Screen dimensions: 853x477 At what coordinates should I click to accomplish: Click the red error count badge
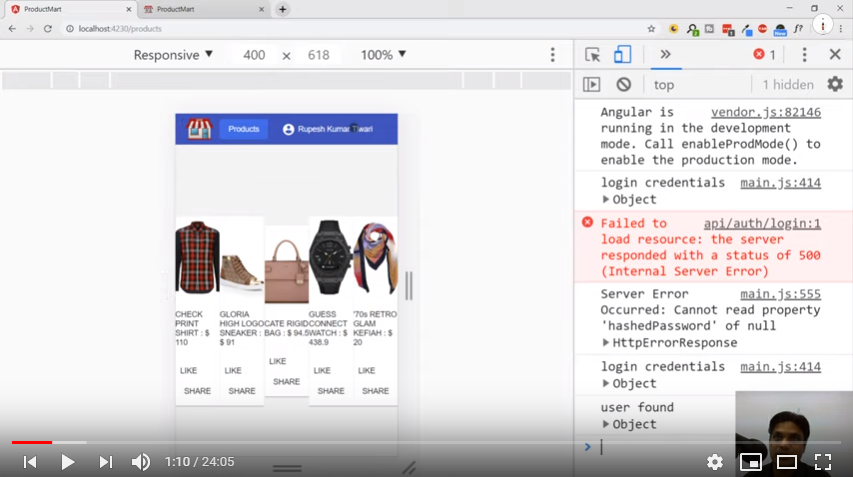(765, 55)
